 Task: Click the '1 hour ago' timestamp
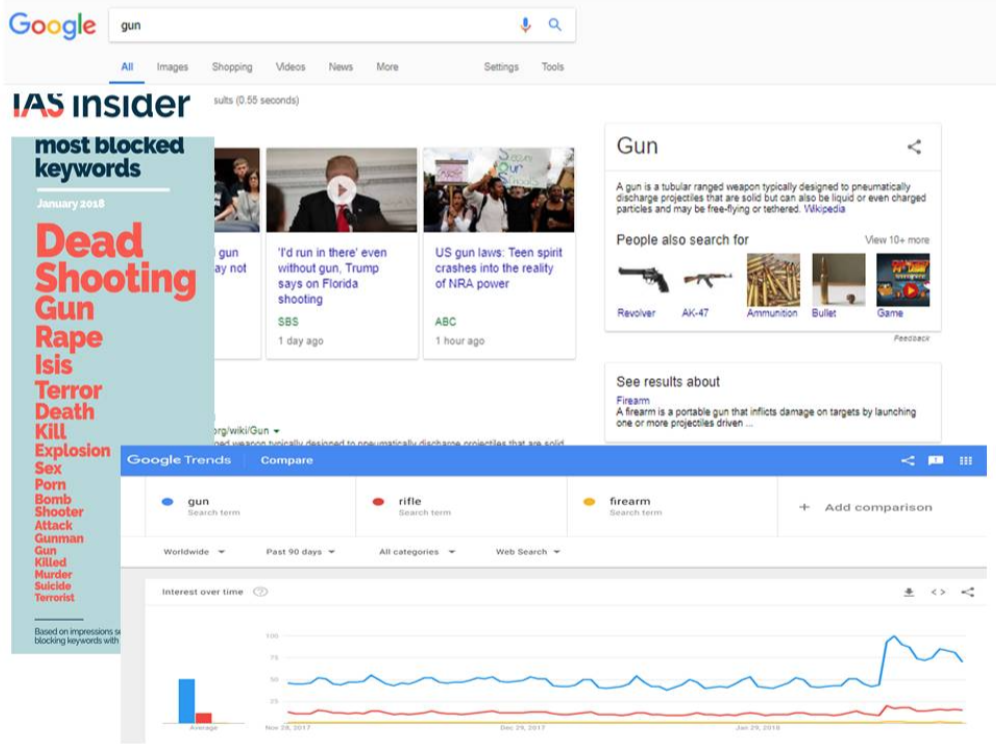click(460, 341)
